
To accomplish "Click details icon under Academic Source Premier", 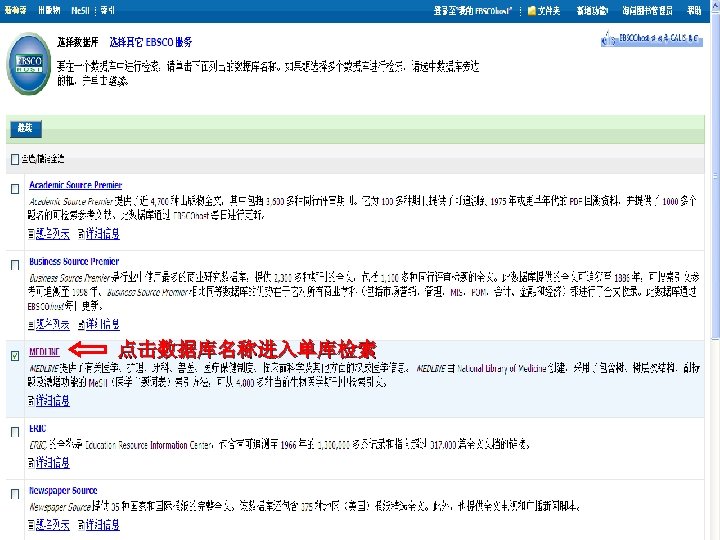I will 81,234.
